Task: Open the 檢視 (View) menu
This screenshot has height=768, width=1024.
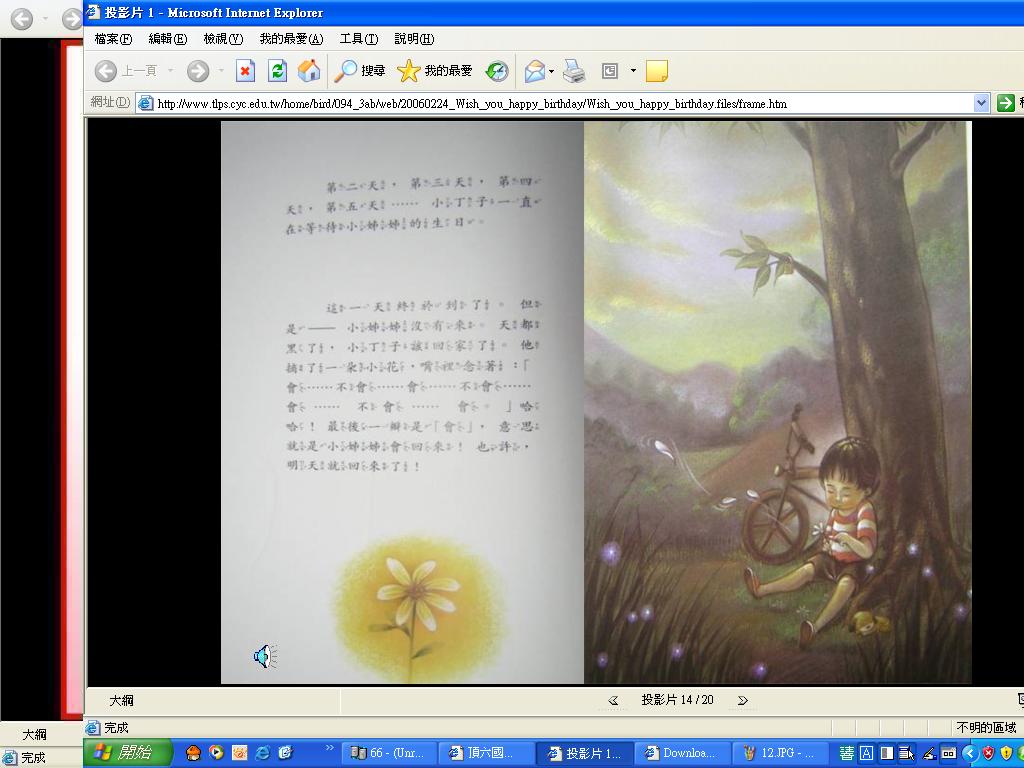Action: 222,39
